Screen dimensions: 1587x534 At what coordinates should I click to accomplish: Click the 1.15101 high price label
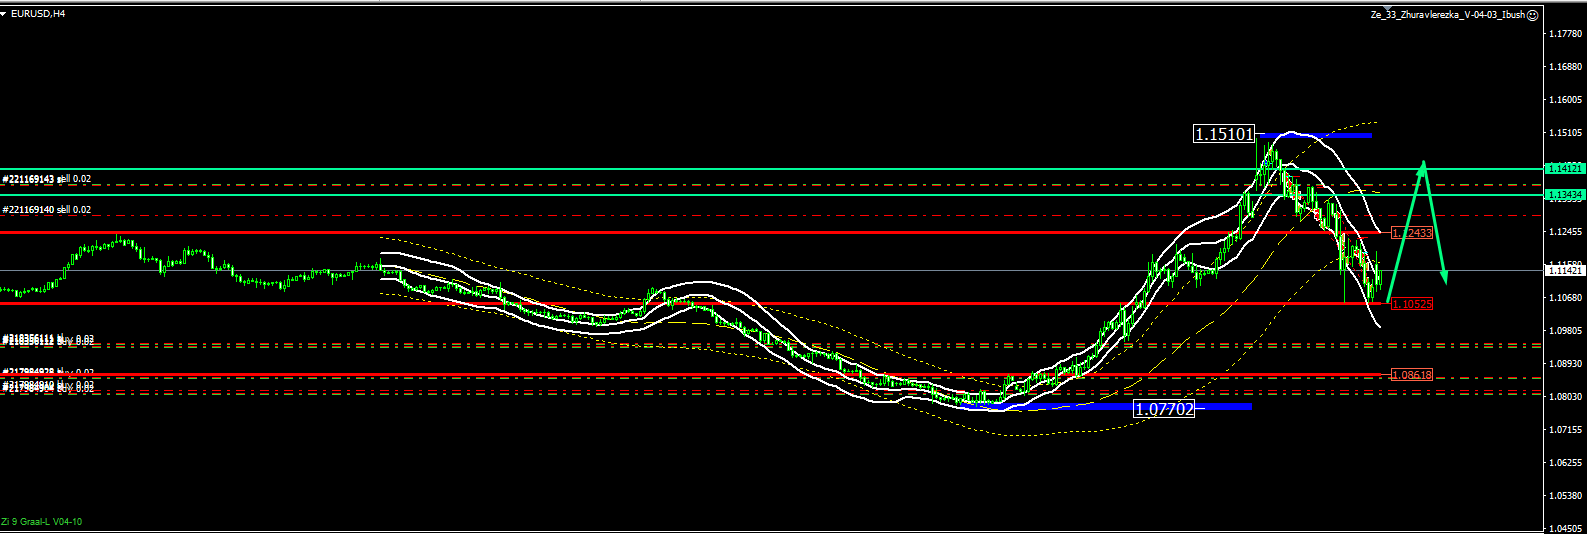coord(1224,134)
